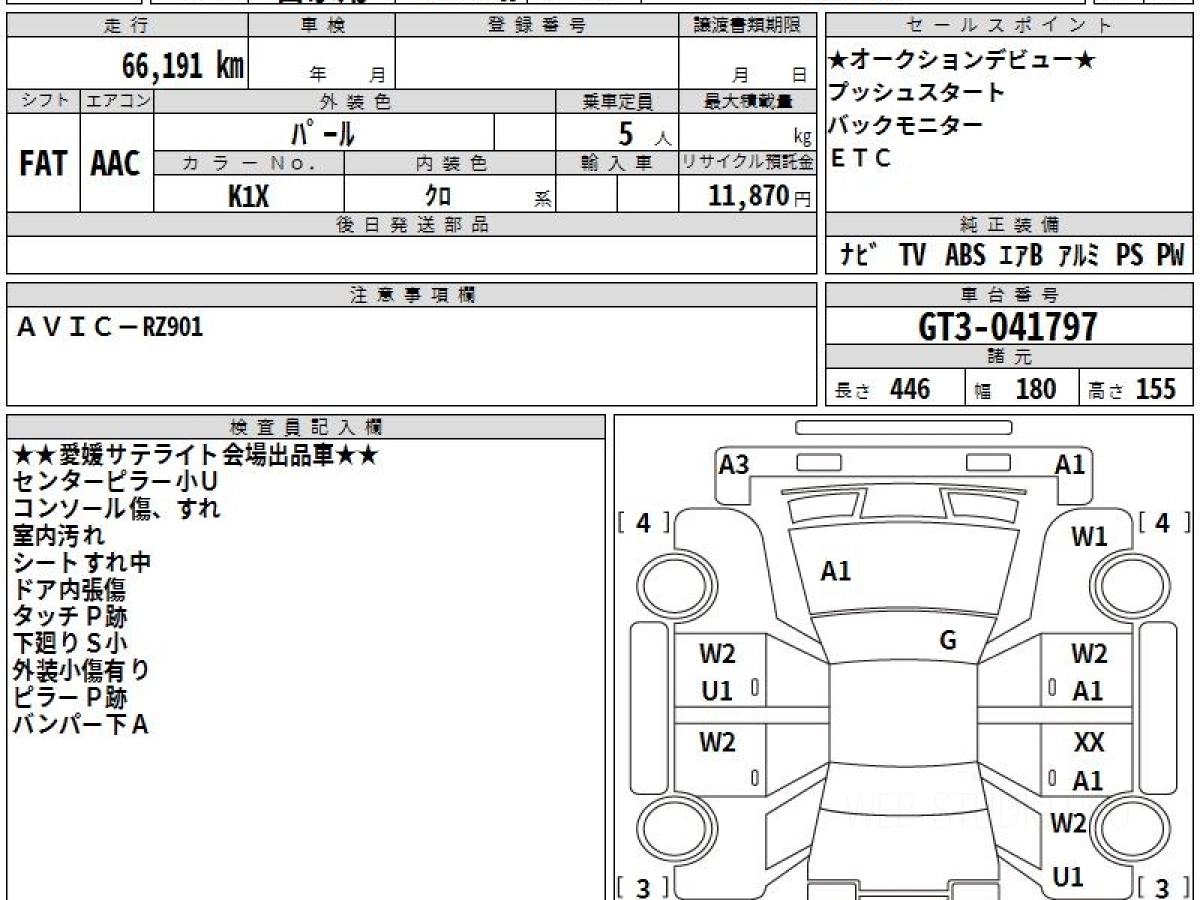
Task: Select PW in genuine equipment row
Action: point(1170,255)
